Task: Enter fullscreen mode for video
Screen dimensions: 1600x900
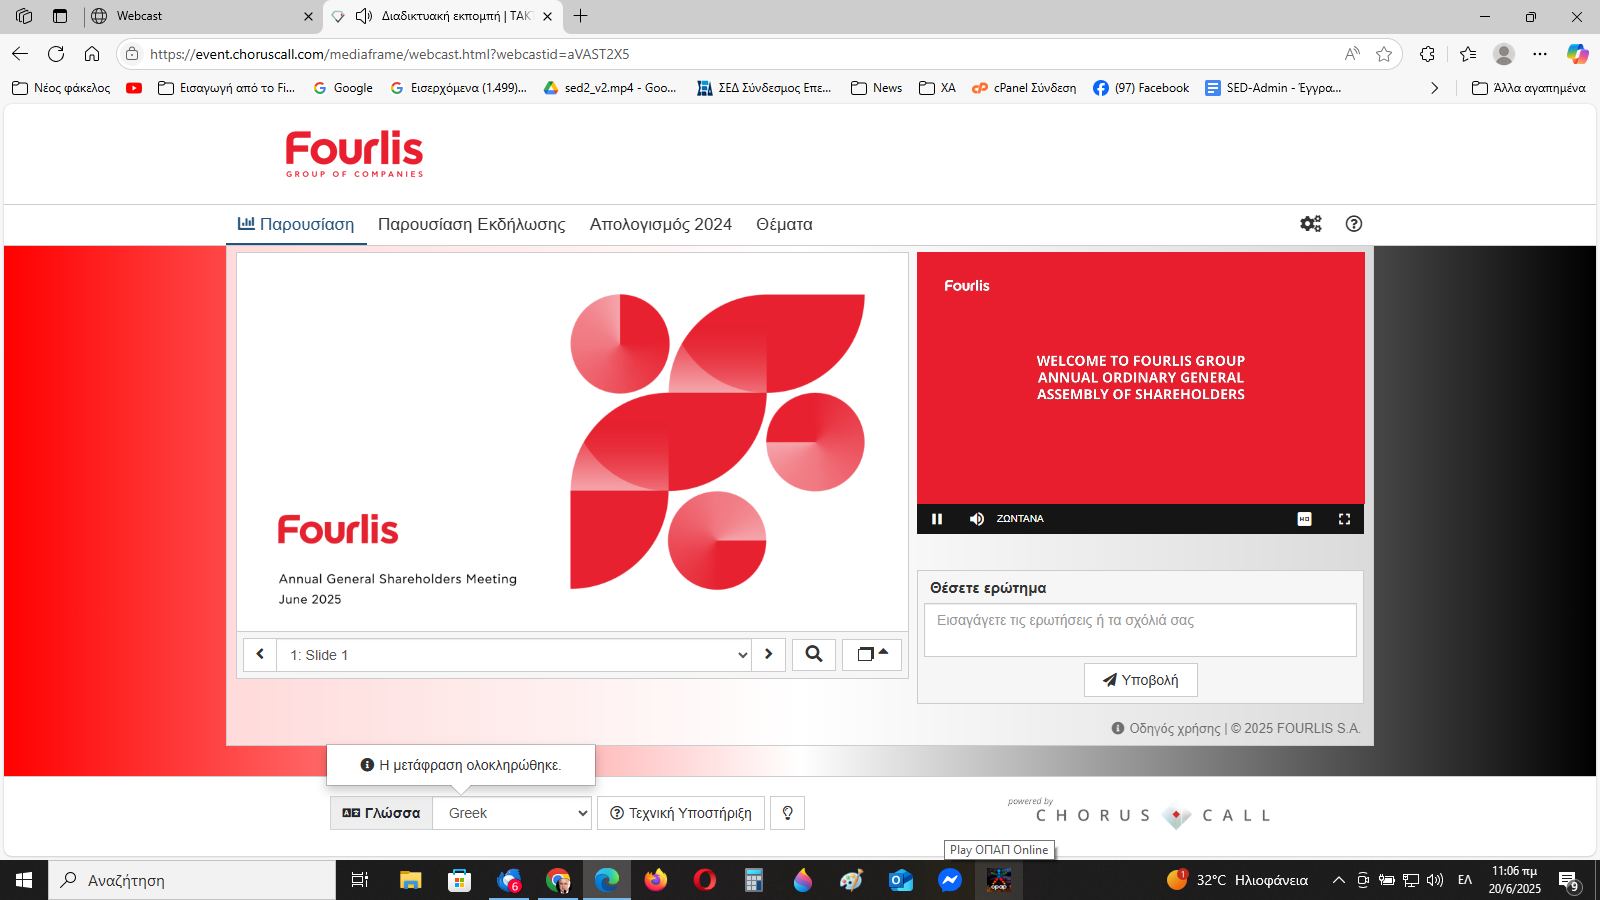Action: point(1344,519)
